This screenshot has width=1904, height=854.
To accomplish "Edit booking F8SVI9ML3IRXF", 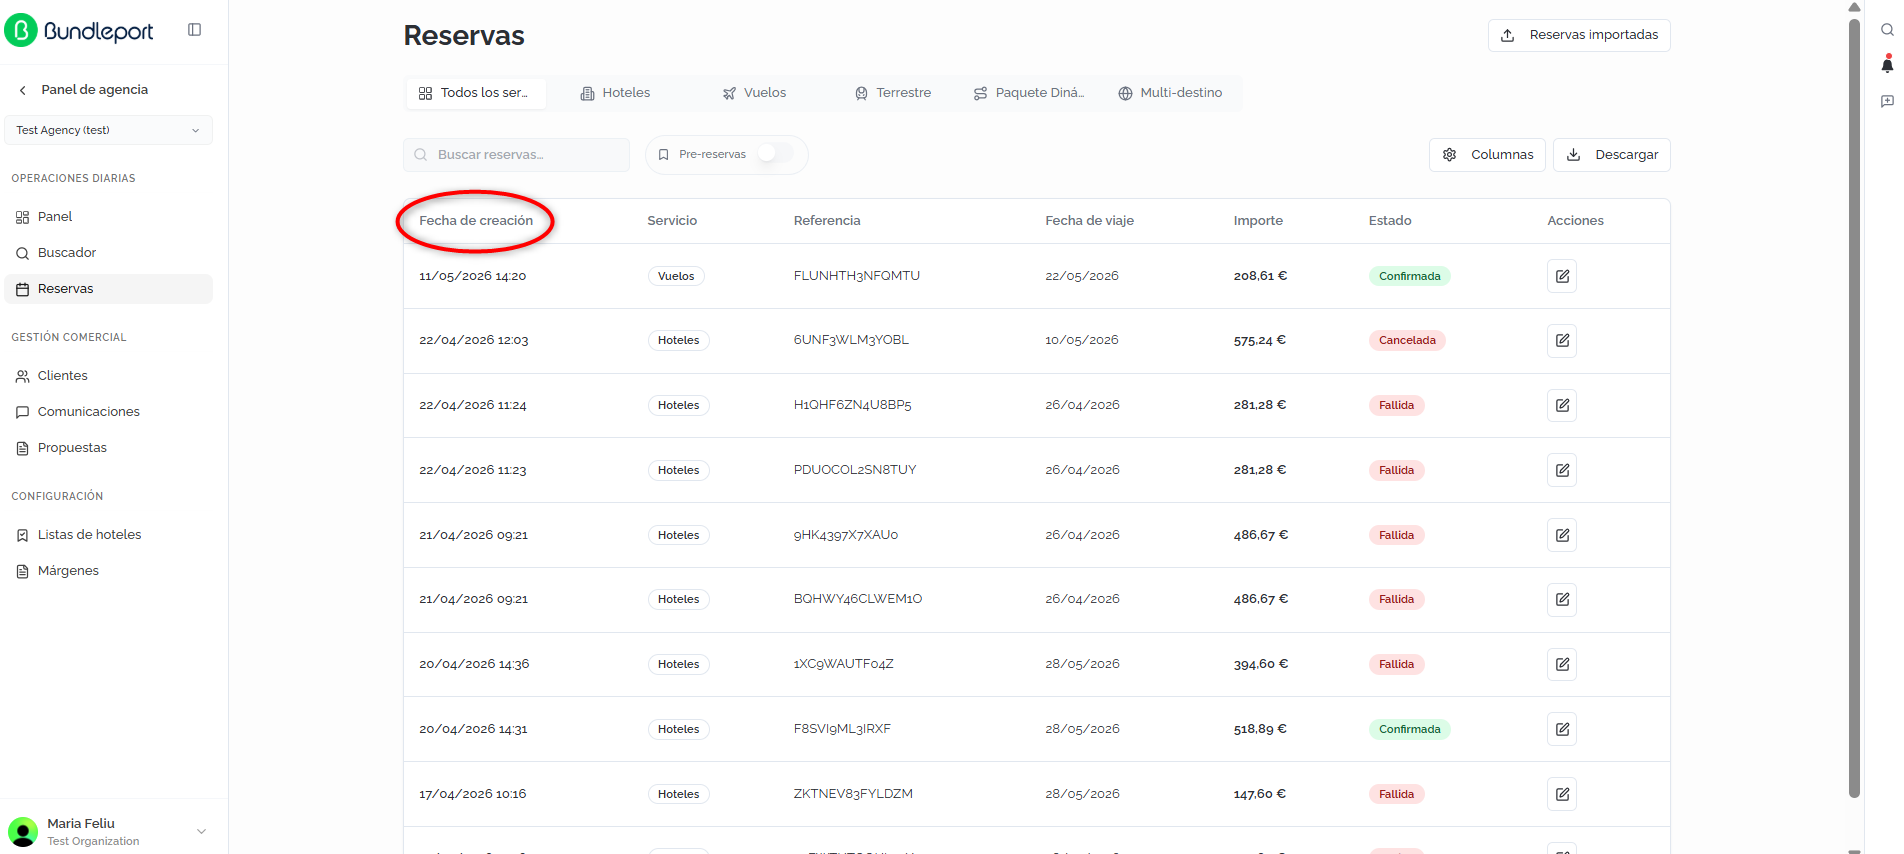I will click(1562, 729).
